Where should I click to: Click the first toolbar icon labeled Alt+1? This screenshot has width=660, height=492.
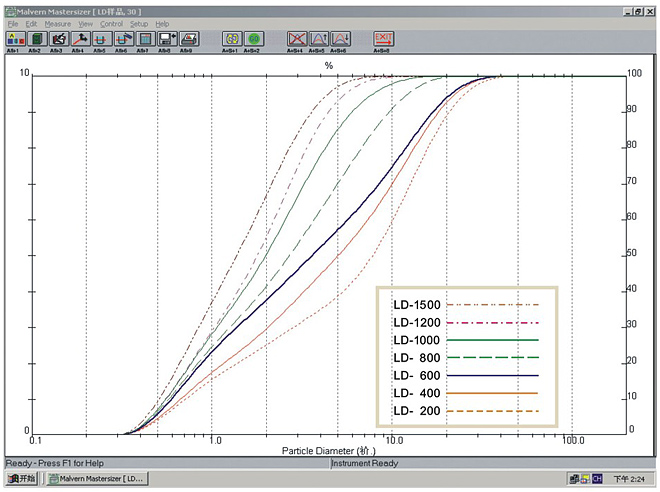[x=14, y=39]
